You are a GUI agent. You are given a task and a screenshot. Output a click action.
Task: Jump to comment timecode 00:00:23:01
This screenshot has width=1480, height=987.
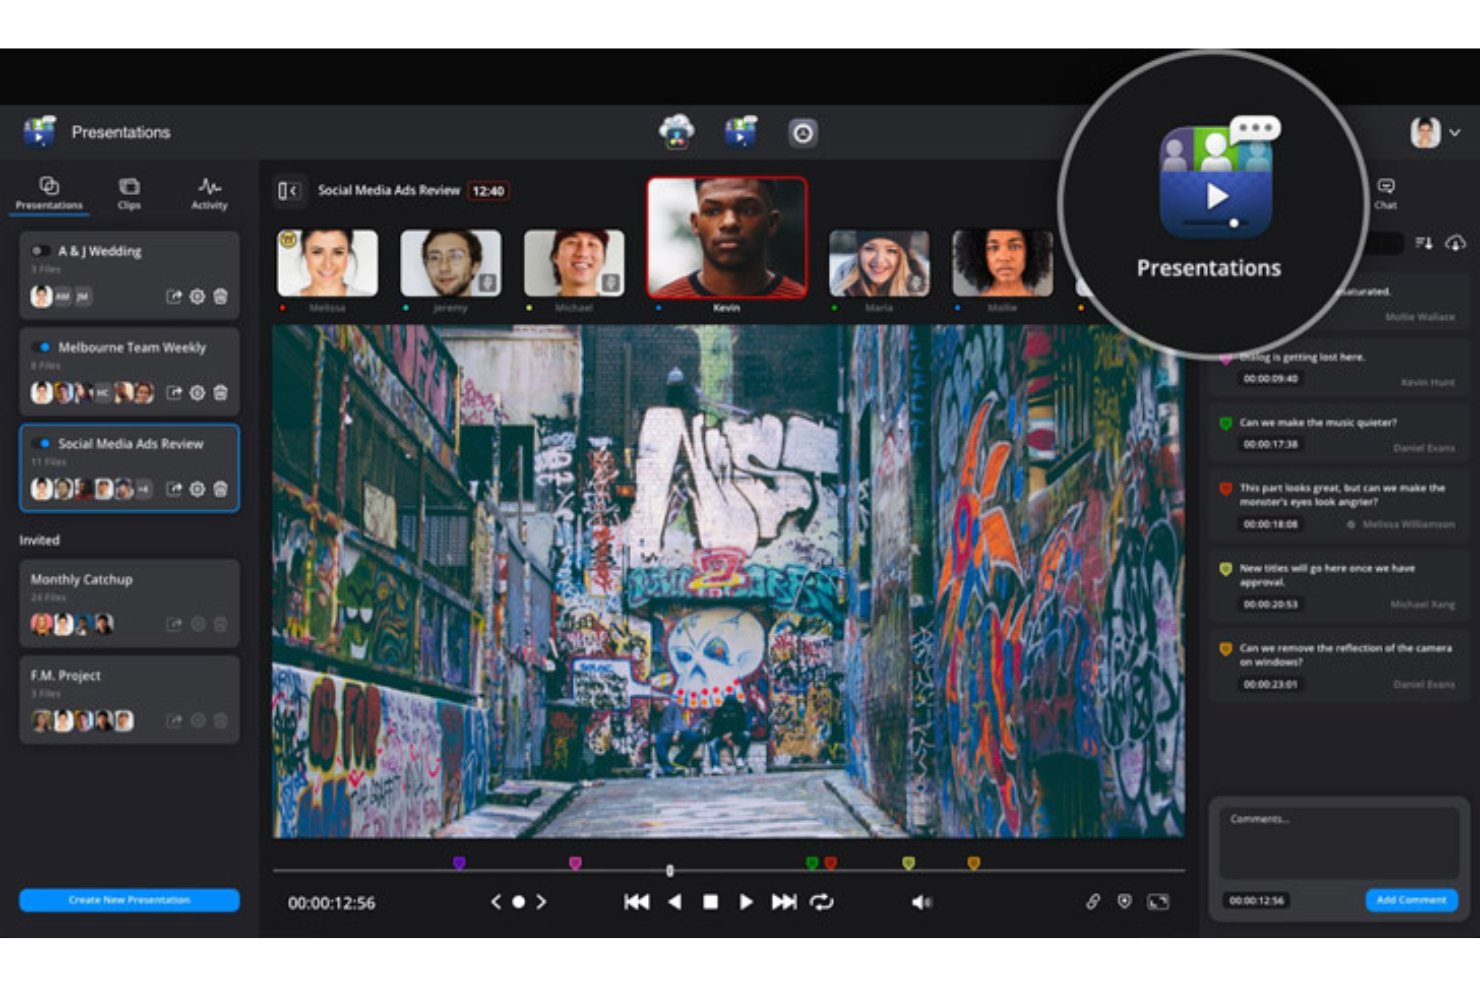1270,684
